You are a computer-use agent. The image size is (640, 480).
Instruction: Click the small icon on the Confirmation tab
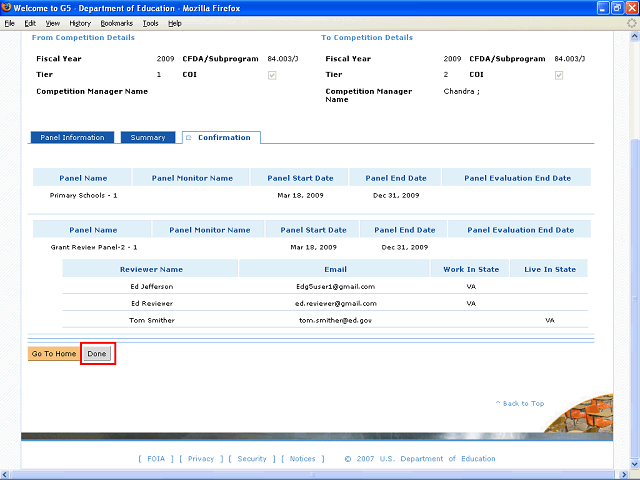coord(188,137)
